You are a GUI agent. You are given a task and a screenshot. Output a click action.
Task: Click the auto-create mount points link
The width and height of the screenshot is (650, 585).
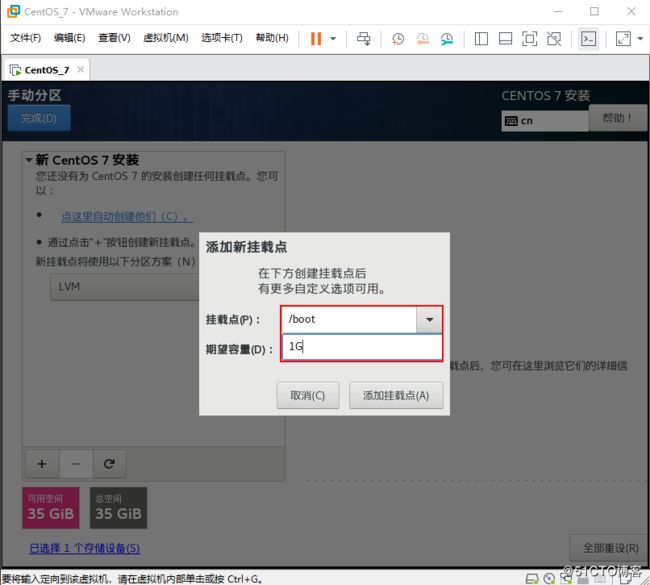pyautogui.click(x=127, y=216)
